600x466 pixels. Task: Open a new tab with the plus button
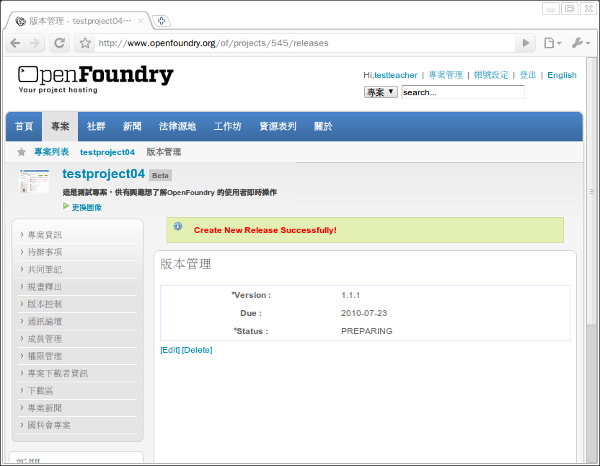161,21
